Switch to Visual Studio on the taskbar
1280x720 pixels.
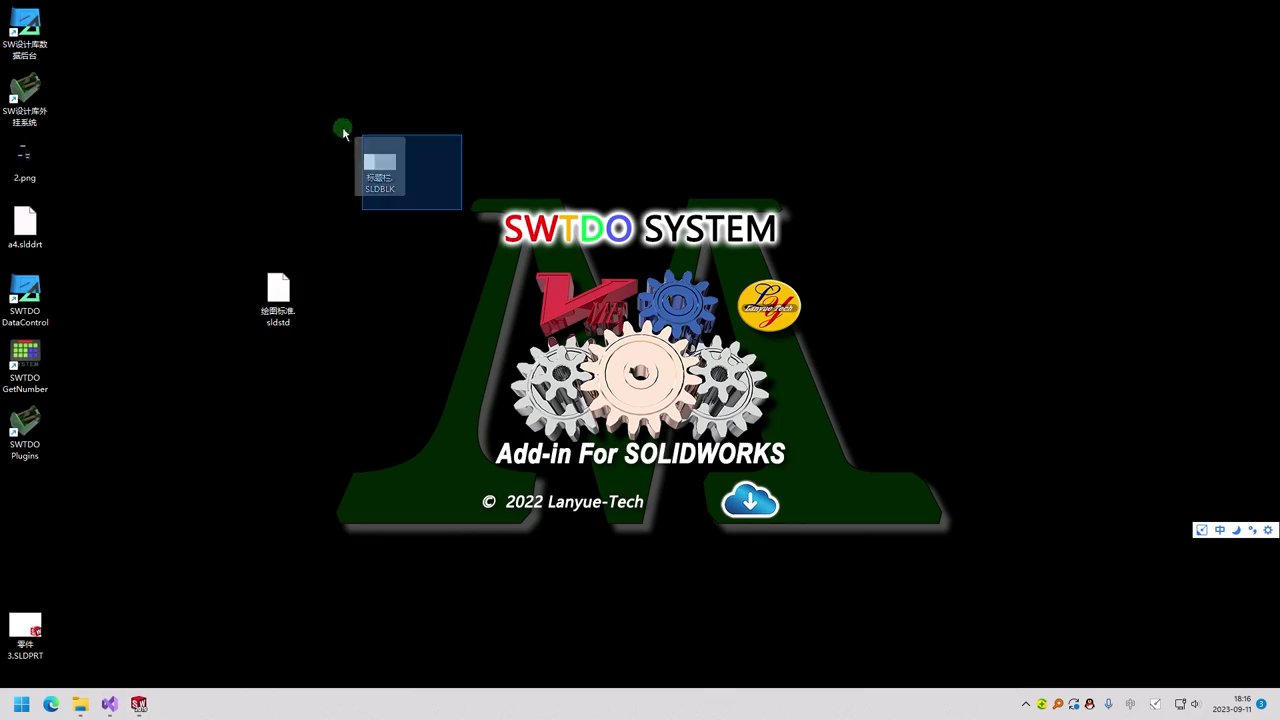coord(110,704)
